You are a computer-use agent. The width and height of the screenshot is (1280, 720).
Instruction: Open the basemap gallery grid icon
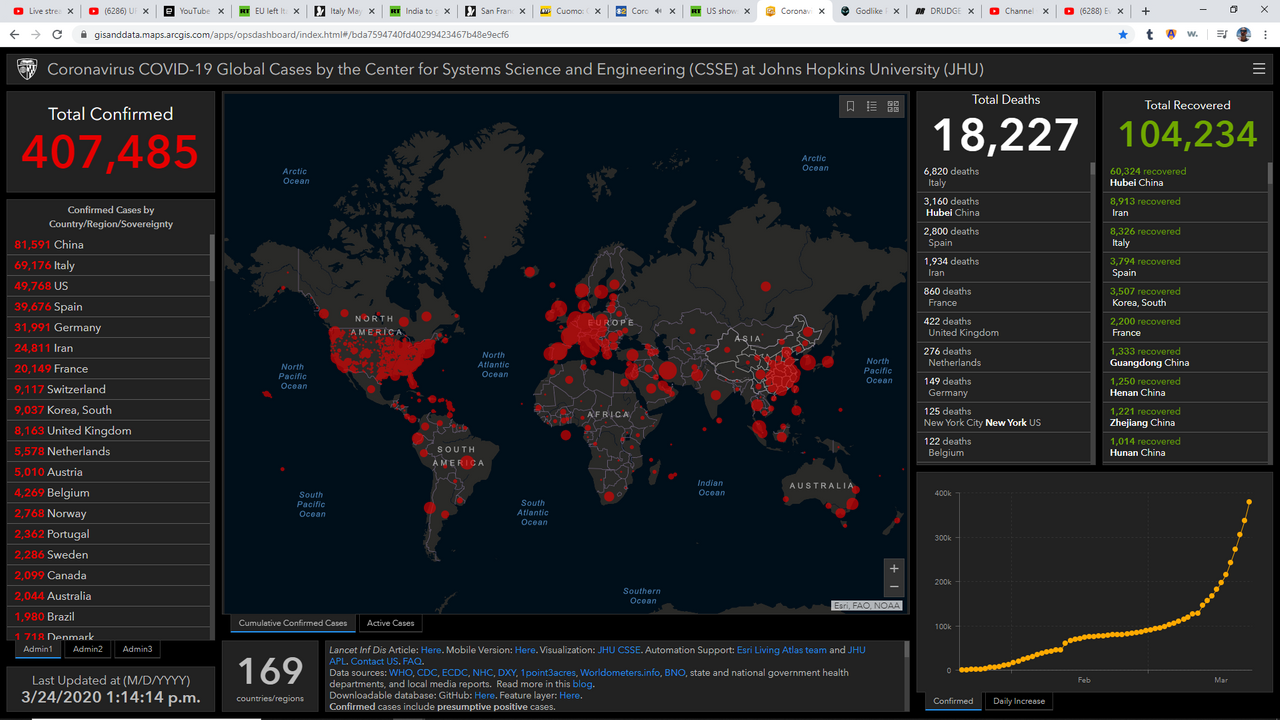[893, 107]
